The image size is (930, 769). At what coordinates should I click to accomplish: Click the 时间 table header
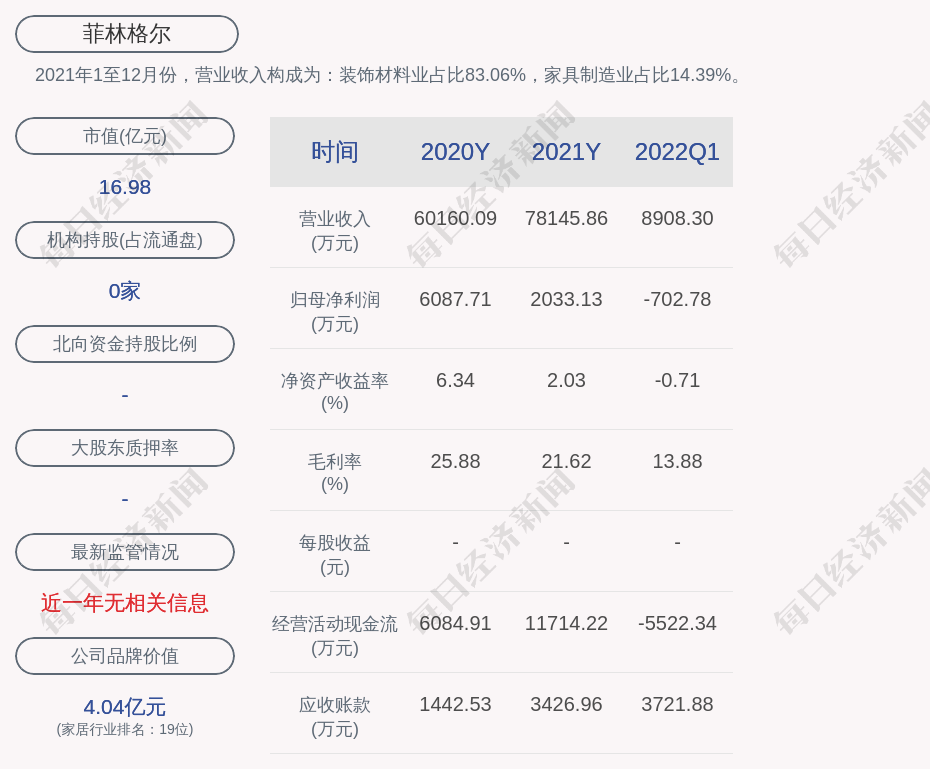(x=335, y=152)
